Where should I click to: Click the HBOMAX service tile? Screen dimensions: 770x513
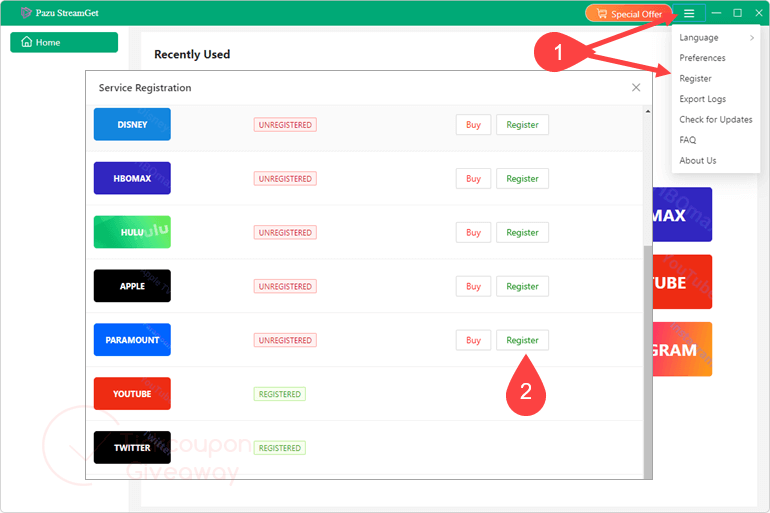tap(132, 178)
